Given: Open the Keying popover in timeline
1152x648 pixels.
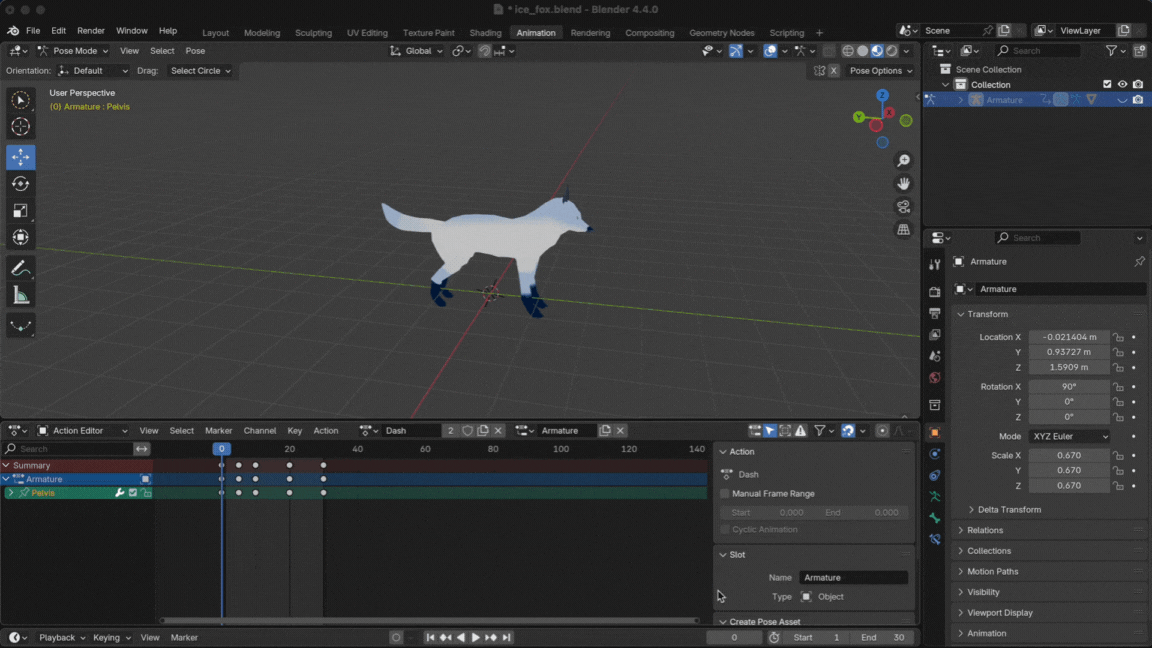Looking at the screenshot, I should tap(112, 638).
